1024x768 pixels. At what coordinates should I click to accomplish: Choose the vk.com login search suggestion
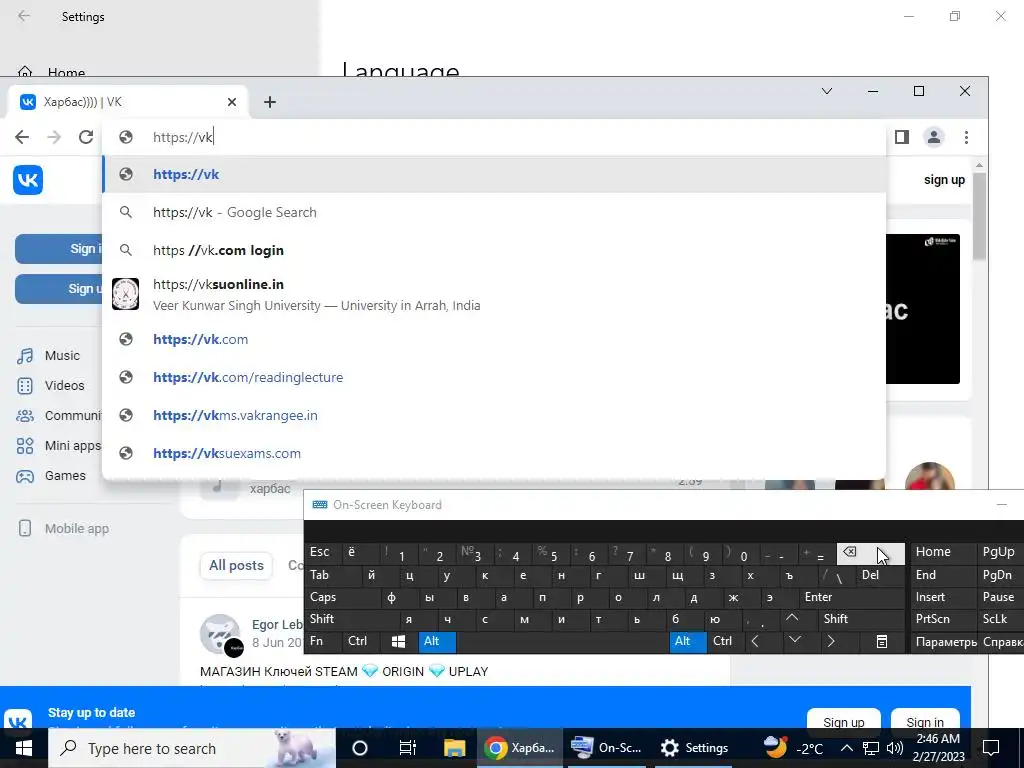tap(494, 250)
